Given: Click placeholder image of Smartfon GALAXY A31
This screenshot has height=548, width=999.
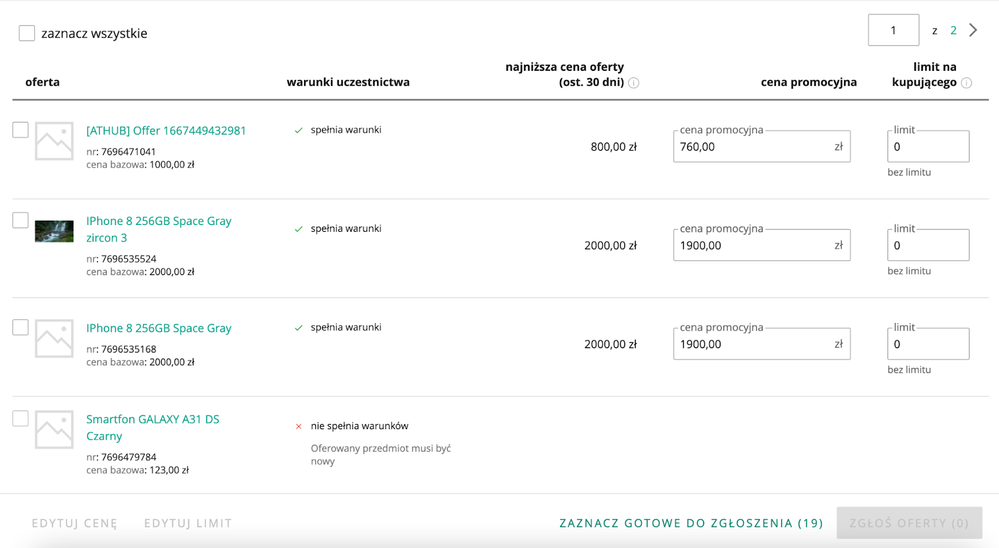Looking at the screenshot, I should (x=54, y=429).
